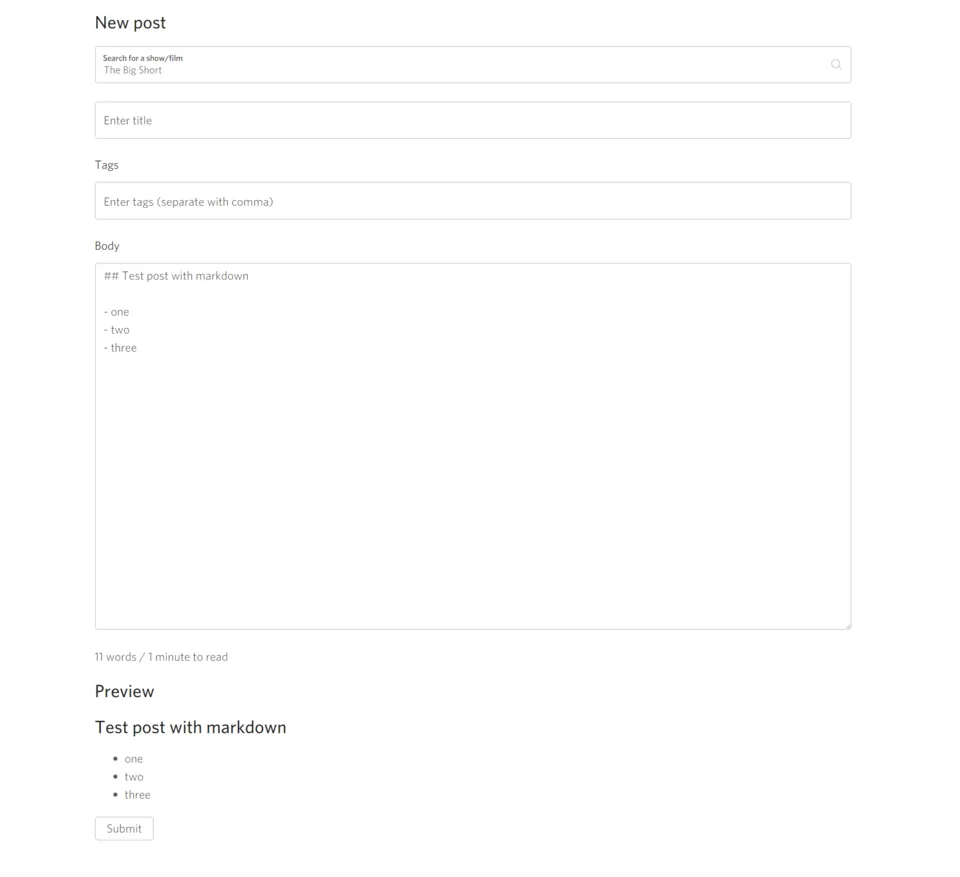
Task: Click the 'one' bullet in the preview
Action: [x=133, y=759]
